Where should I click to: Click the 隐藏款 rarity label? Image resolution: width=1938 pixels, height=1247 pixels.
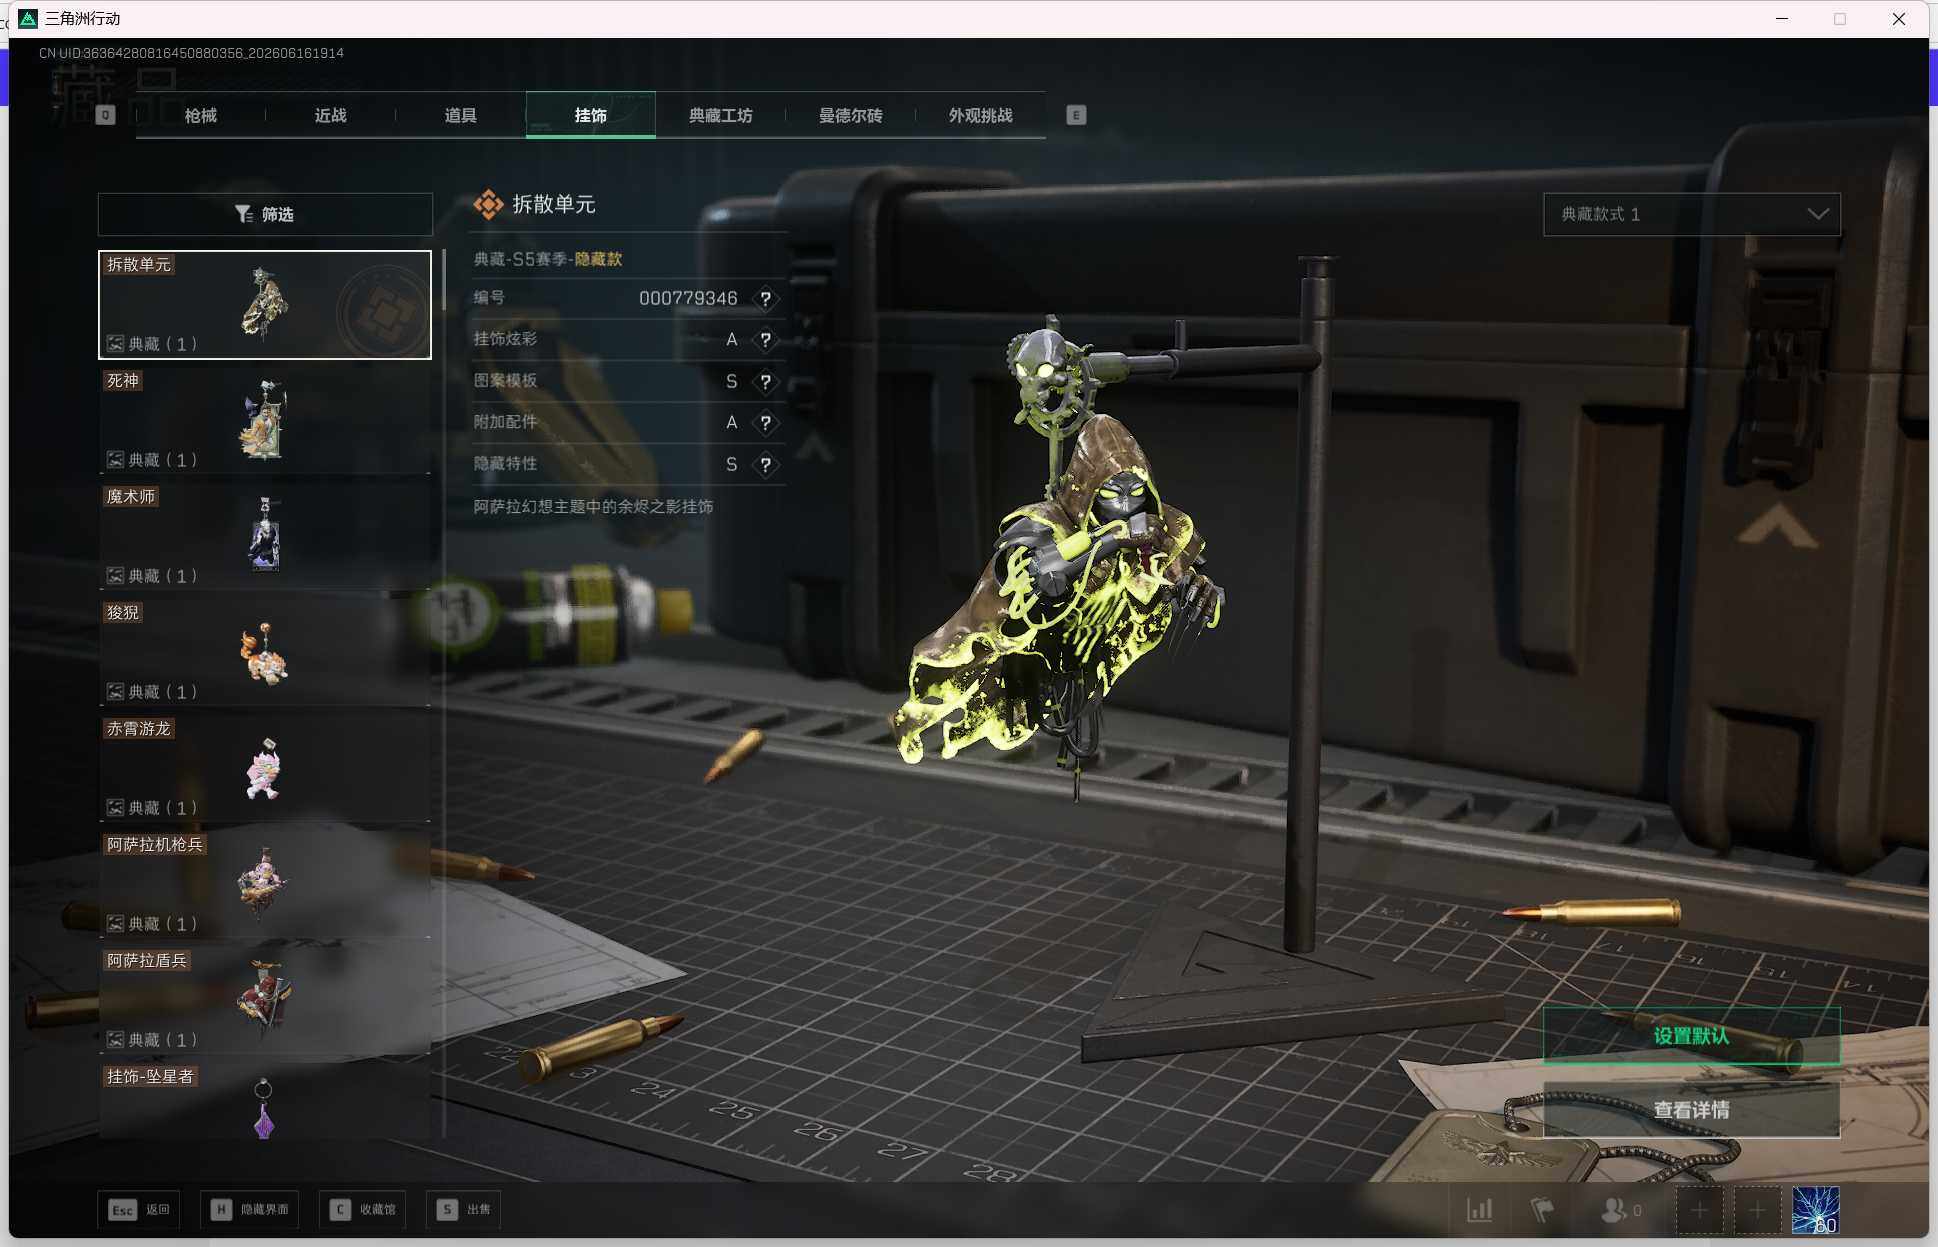[x=598, y=259]
